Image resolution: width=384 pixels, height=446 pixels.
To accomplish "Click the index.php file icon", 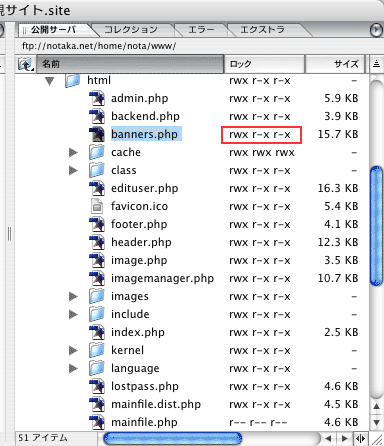I will coord(97,332).
